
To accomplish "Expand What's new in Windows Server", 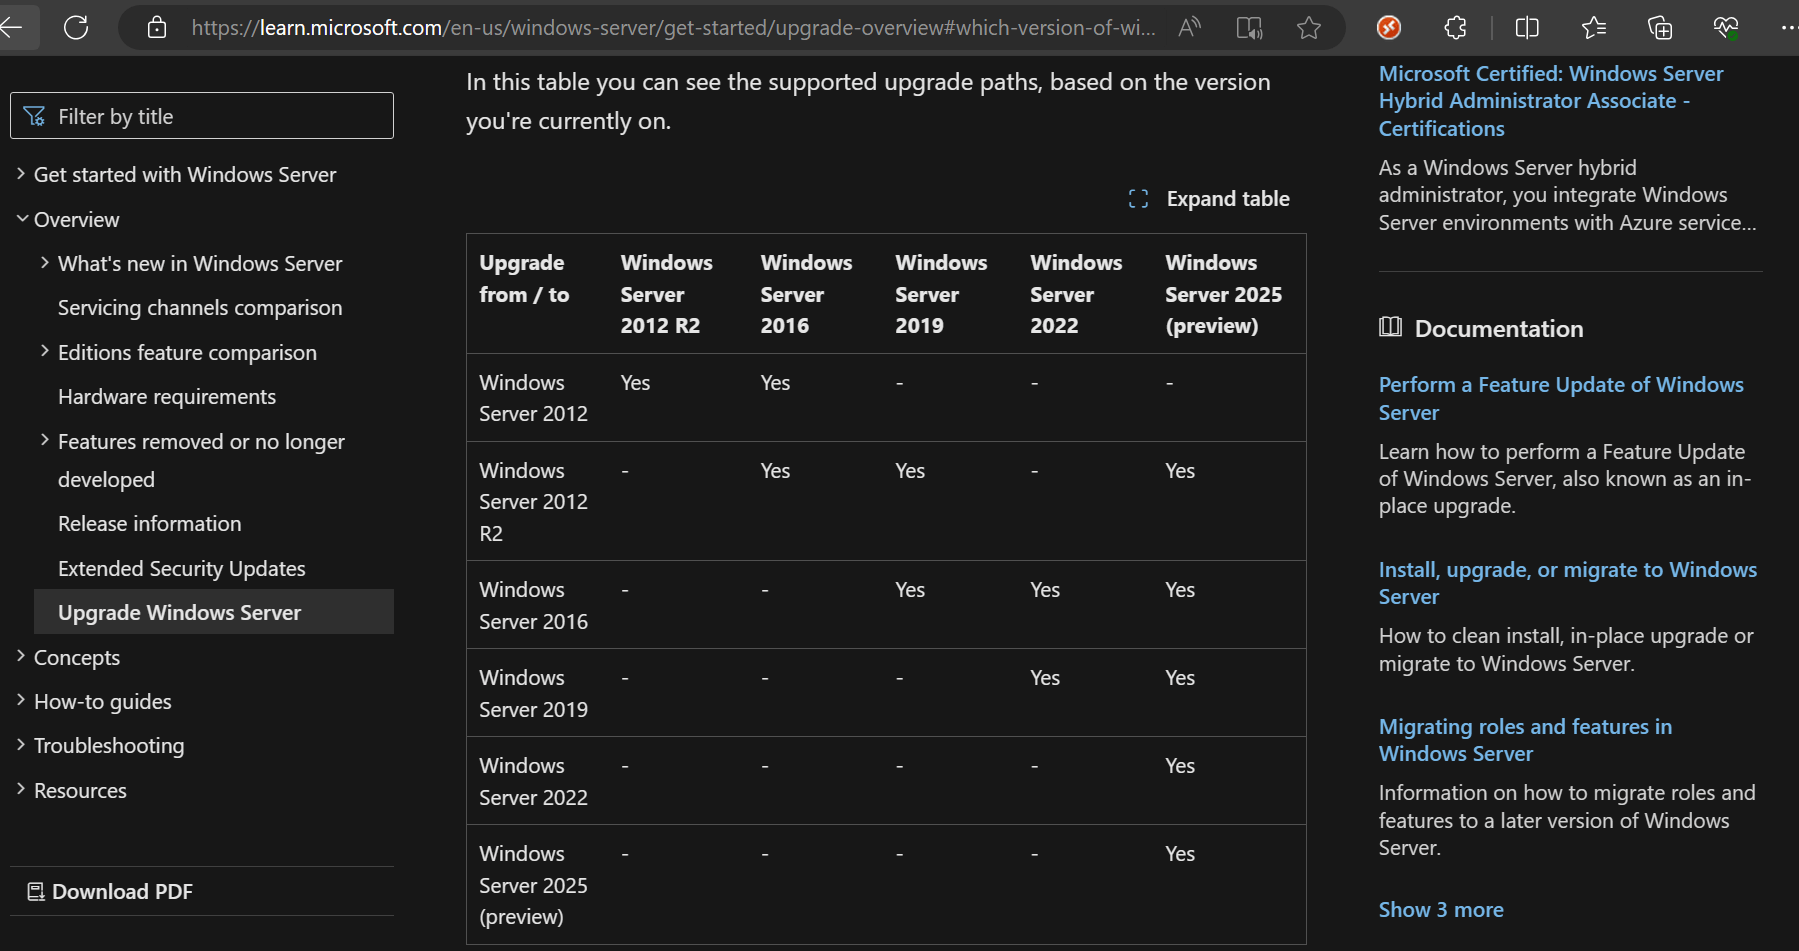I will pos(45,263).
